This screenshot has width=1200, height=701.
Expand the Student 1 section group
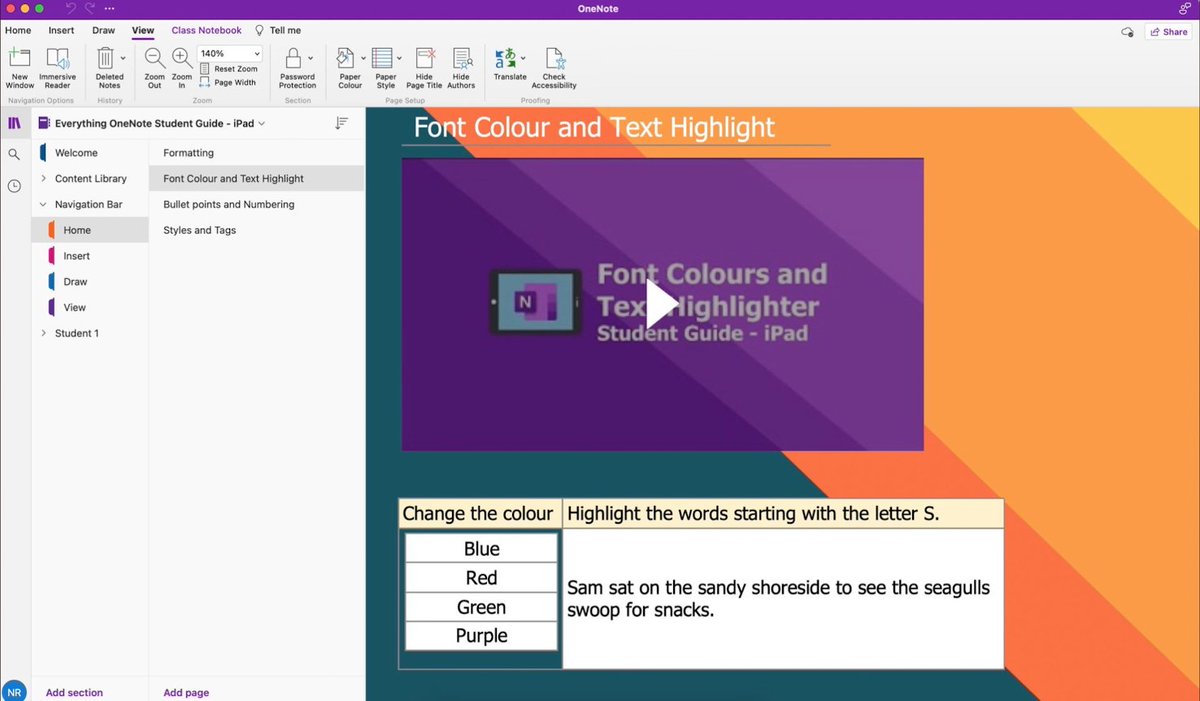[43, 333]
